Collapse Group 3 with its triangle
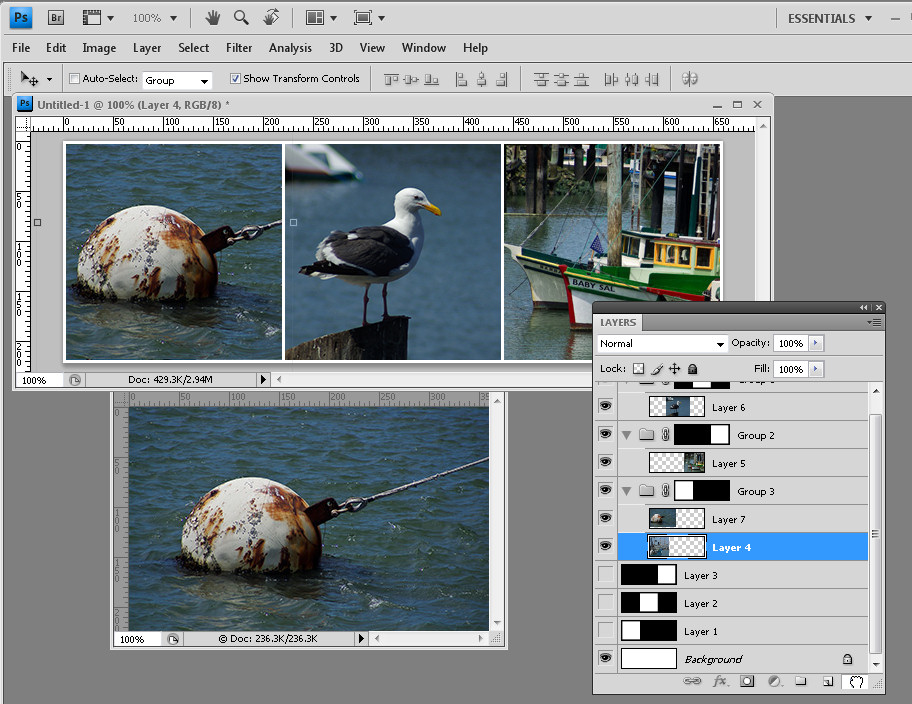 626,492
